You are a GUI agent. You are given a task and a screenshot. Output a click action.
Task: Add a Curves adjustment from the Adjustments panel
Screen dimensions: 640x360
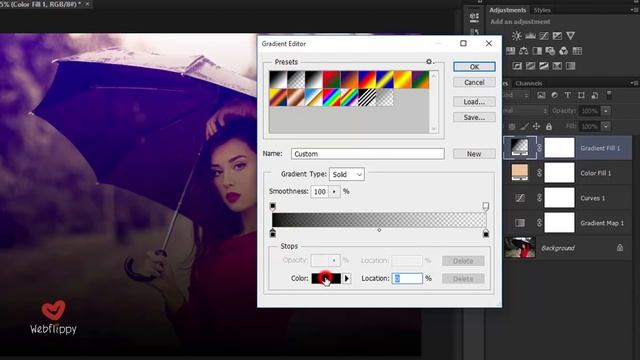coord(544,36)
